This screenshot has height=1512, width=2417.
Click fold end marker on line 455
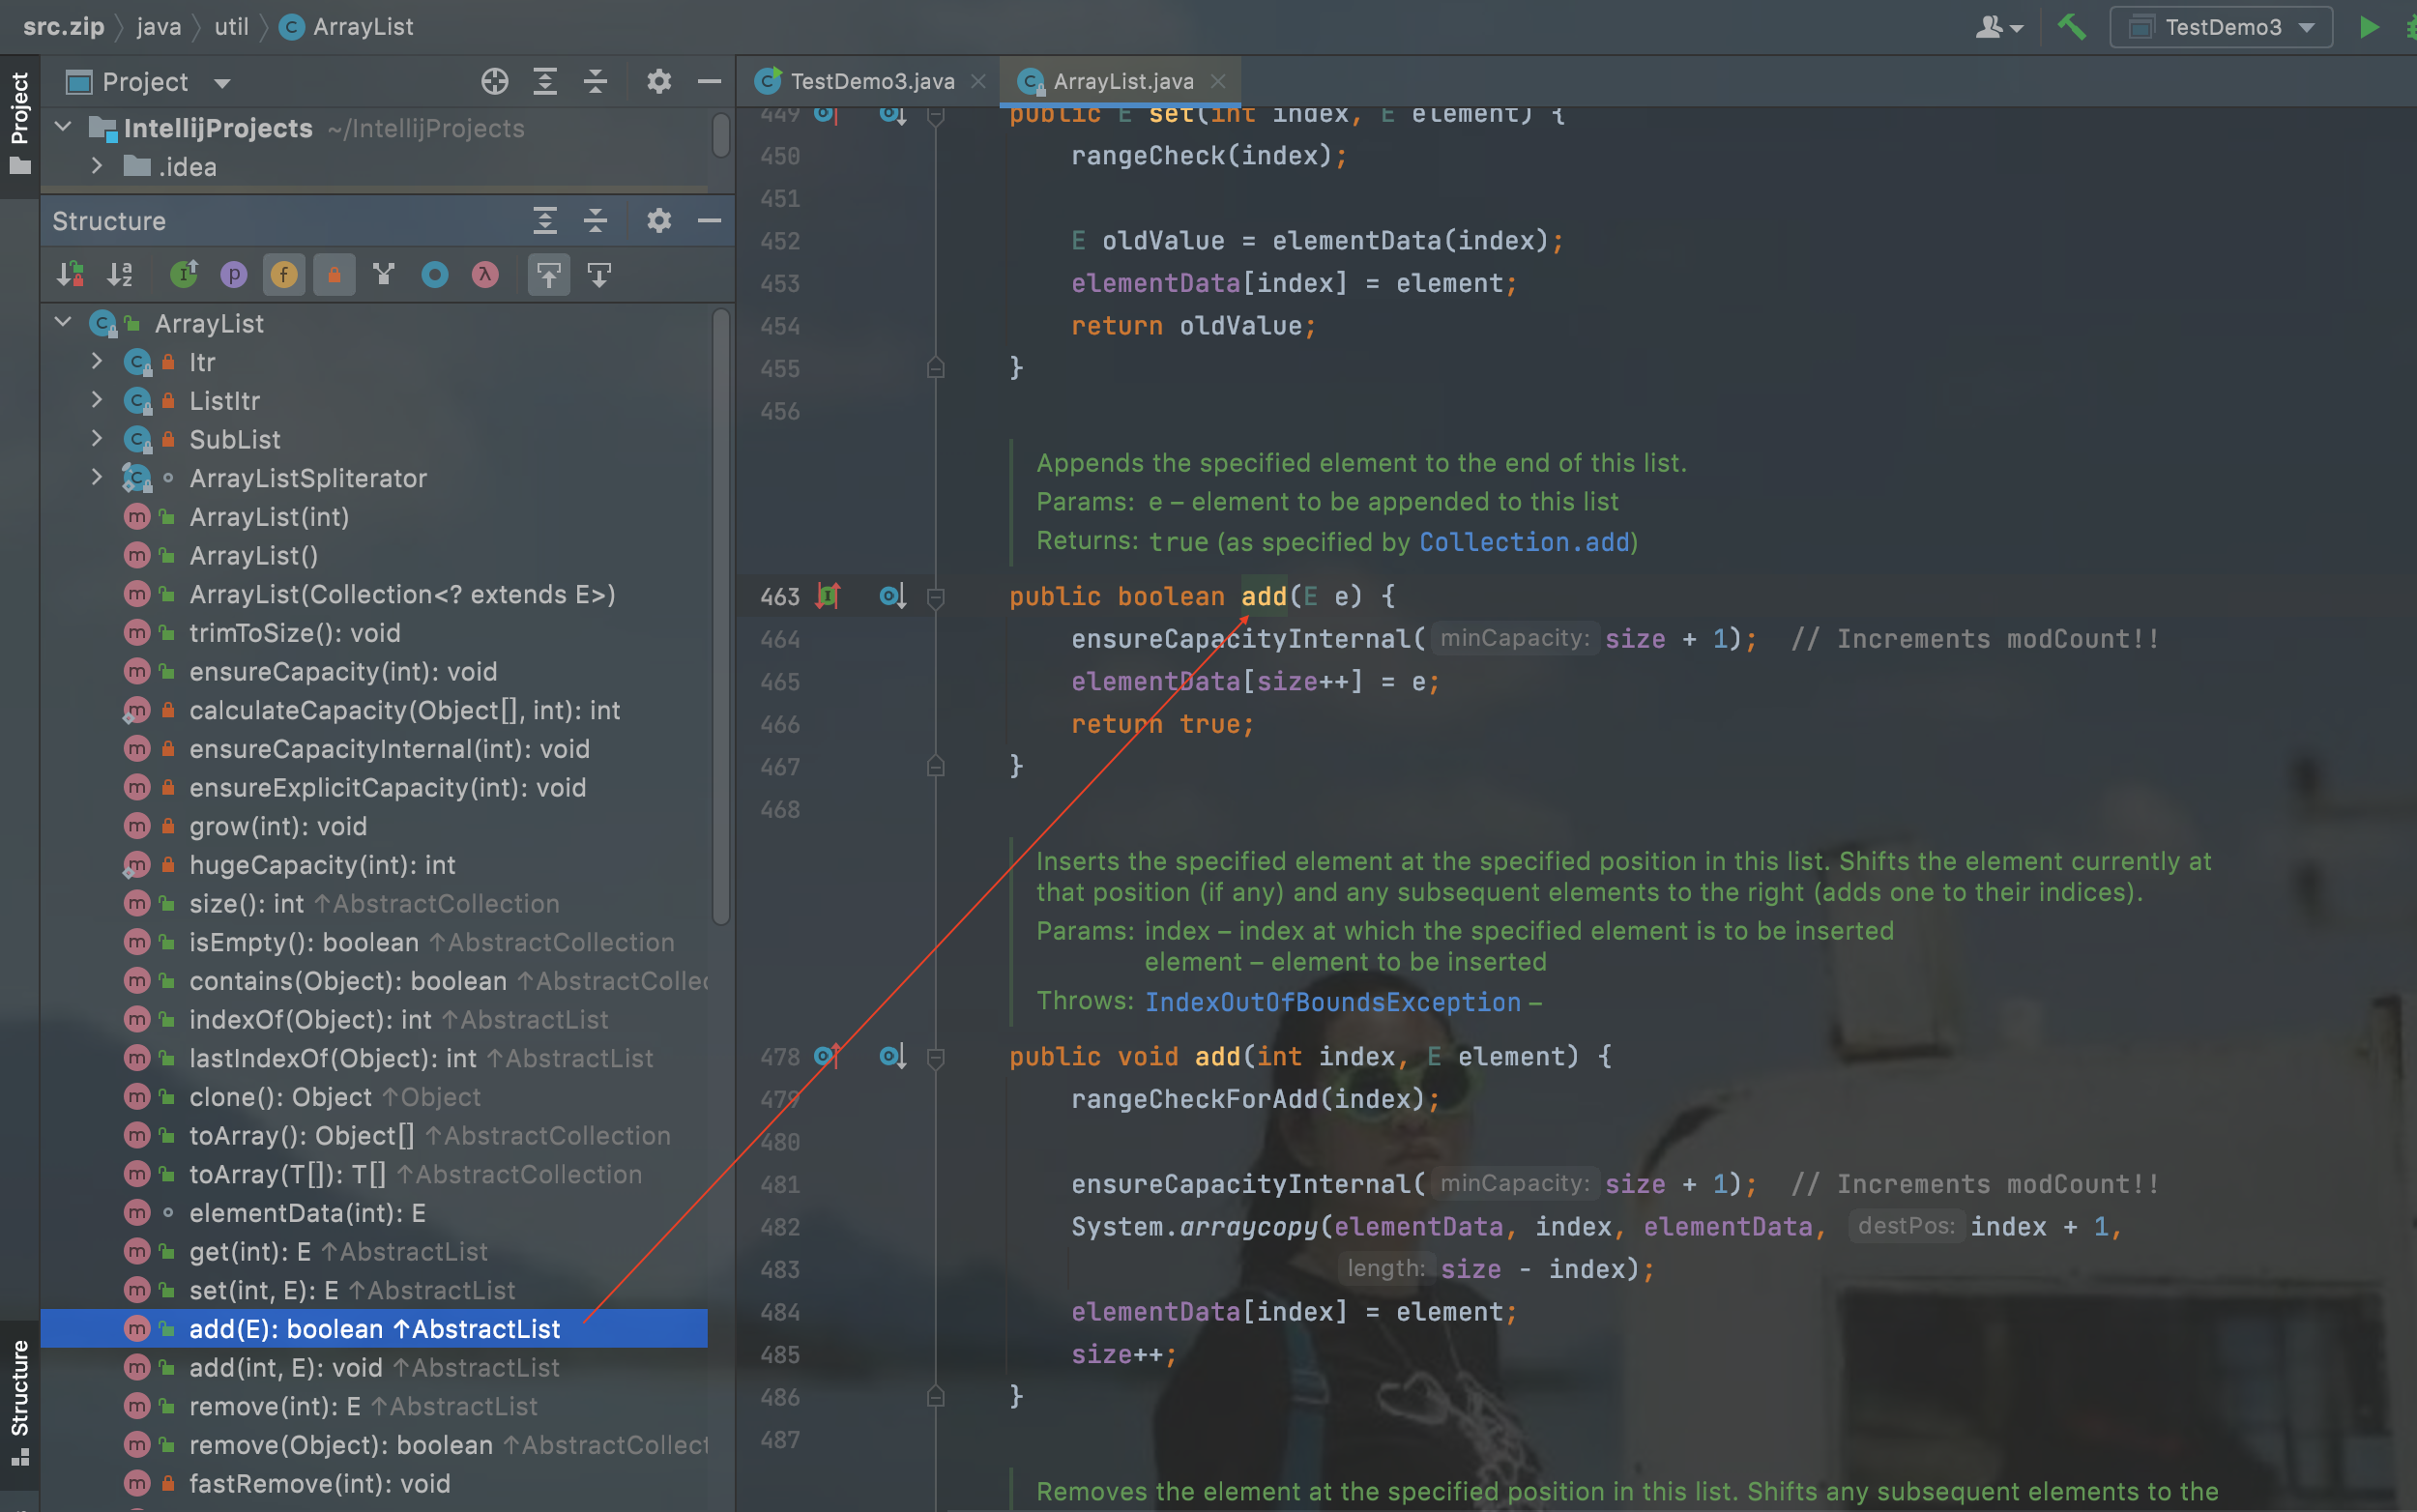[936, 368]
